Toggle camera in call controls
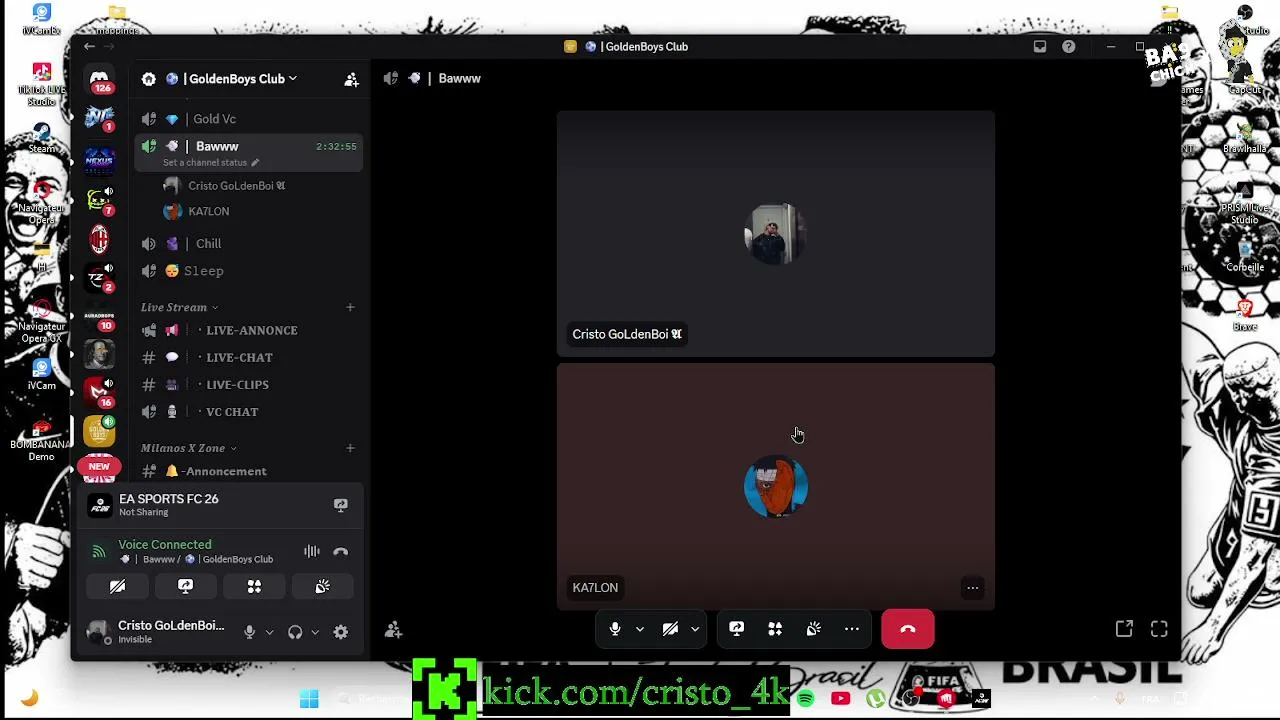This screenshot has width=1280, height=720. [670, 629]
